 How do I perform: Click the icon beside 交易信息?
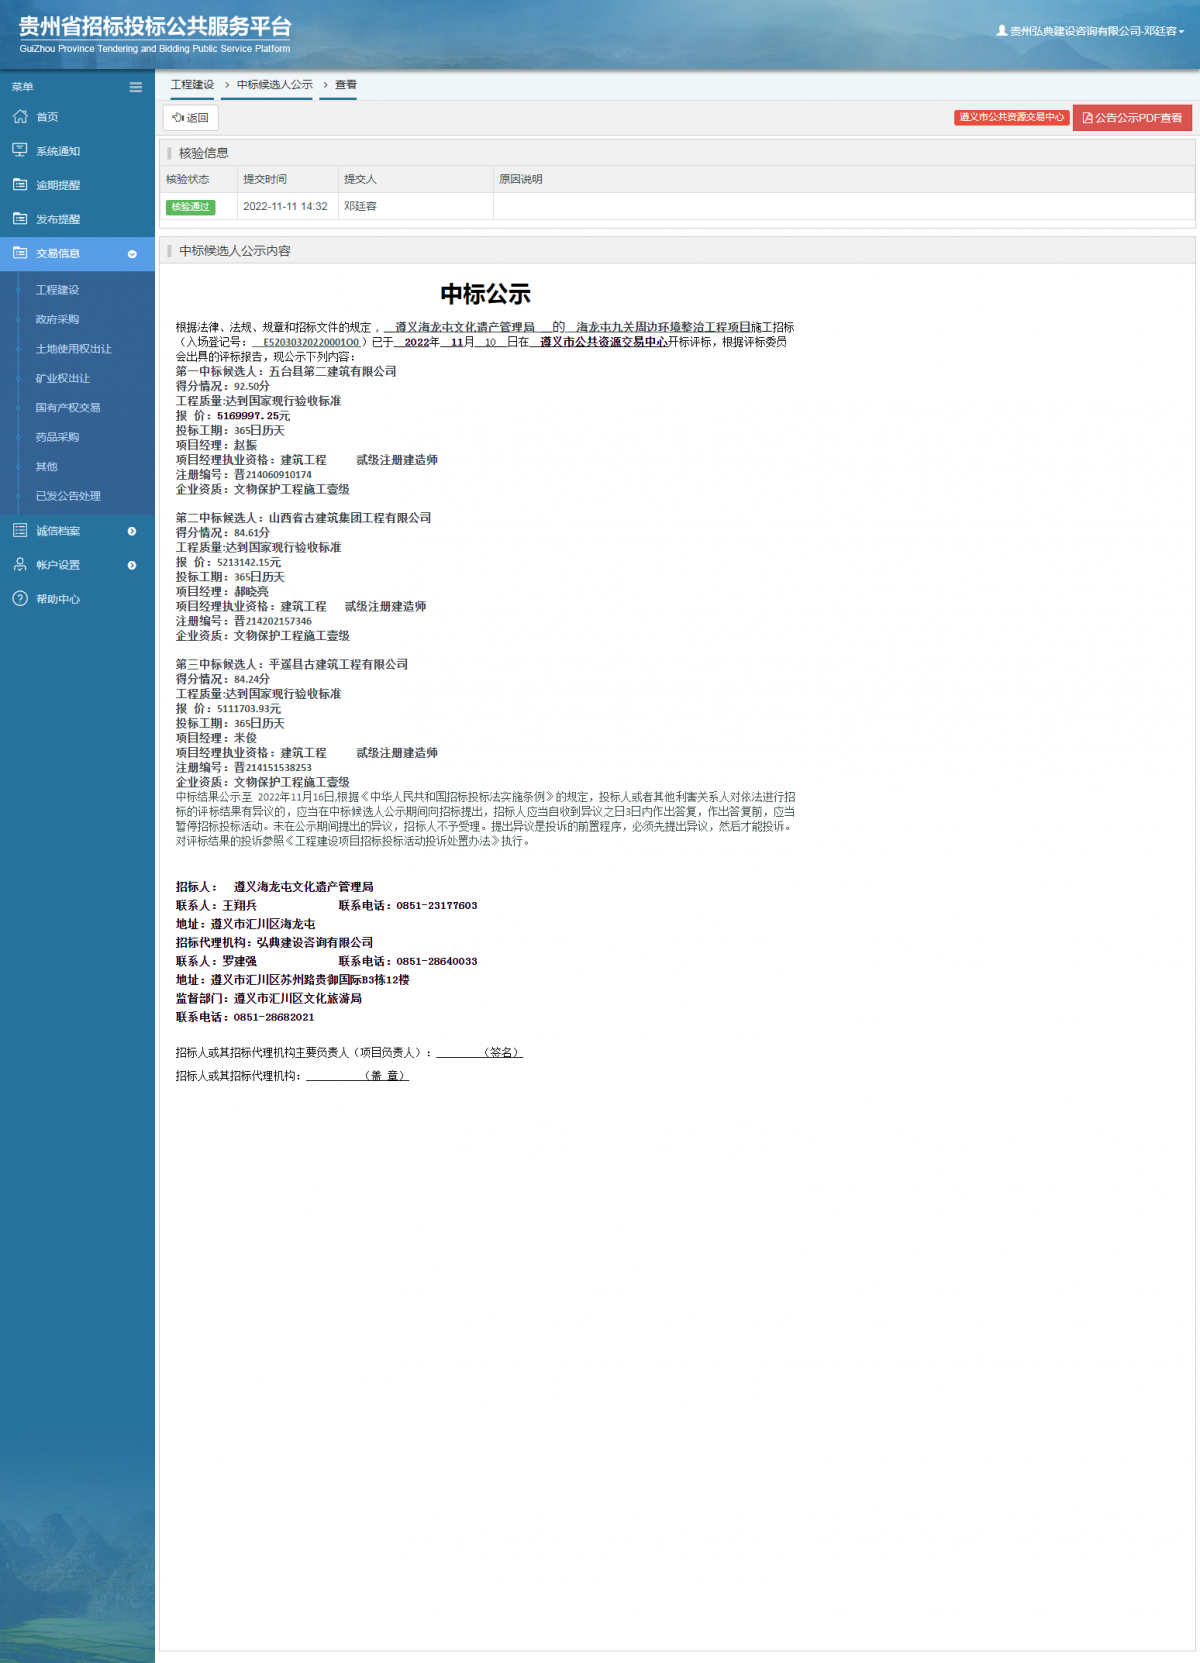pyautogui.click(x=20, y=253)
